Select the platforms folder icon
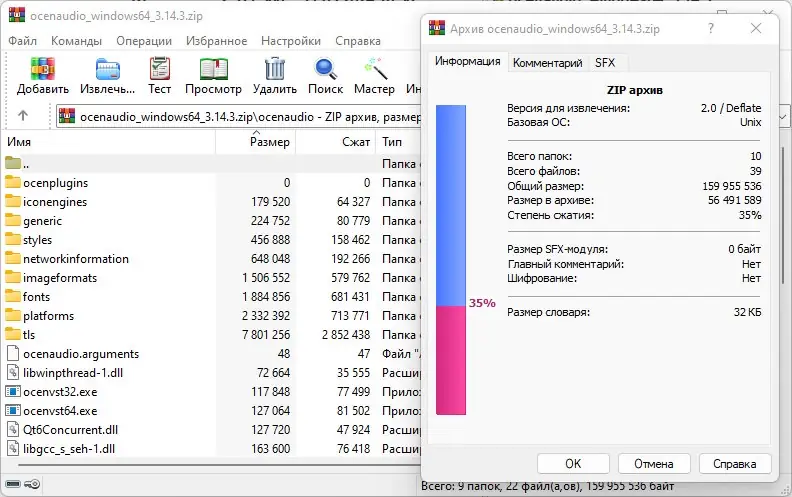This screenshot has width=792, height=497. click(13, 315)
